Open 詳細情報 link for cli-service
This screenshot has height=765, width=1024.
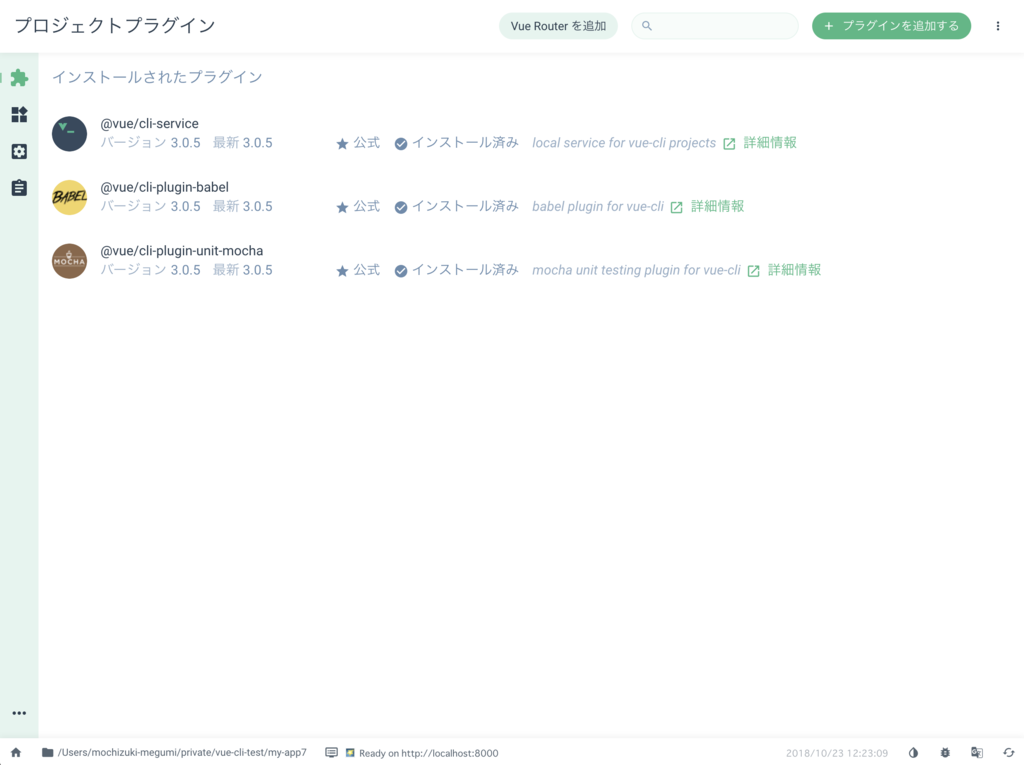(x=770, y=143)
